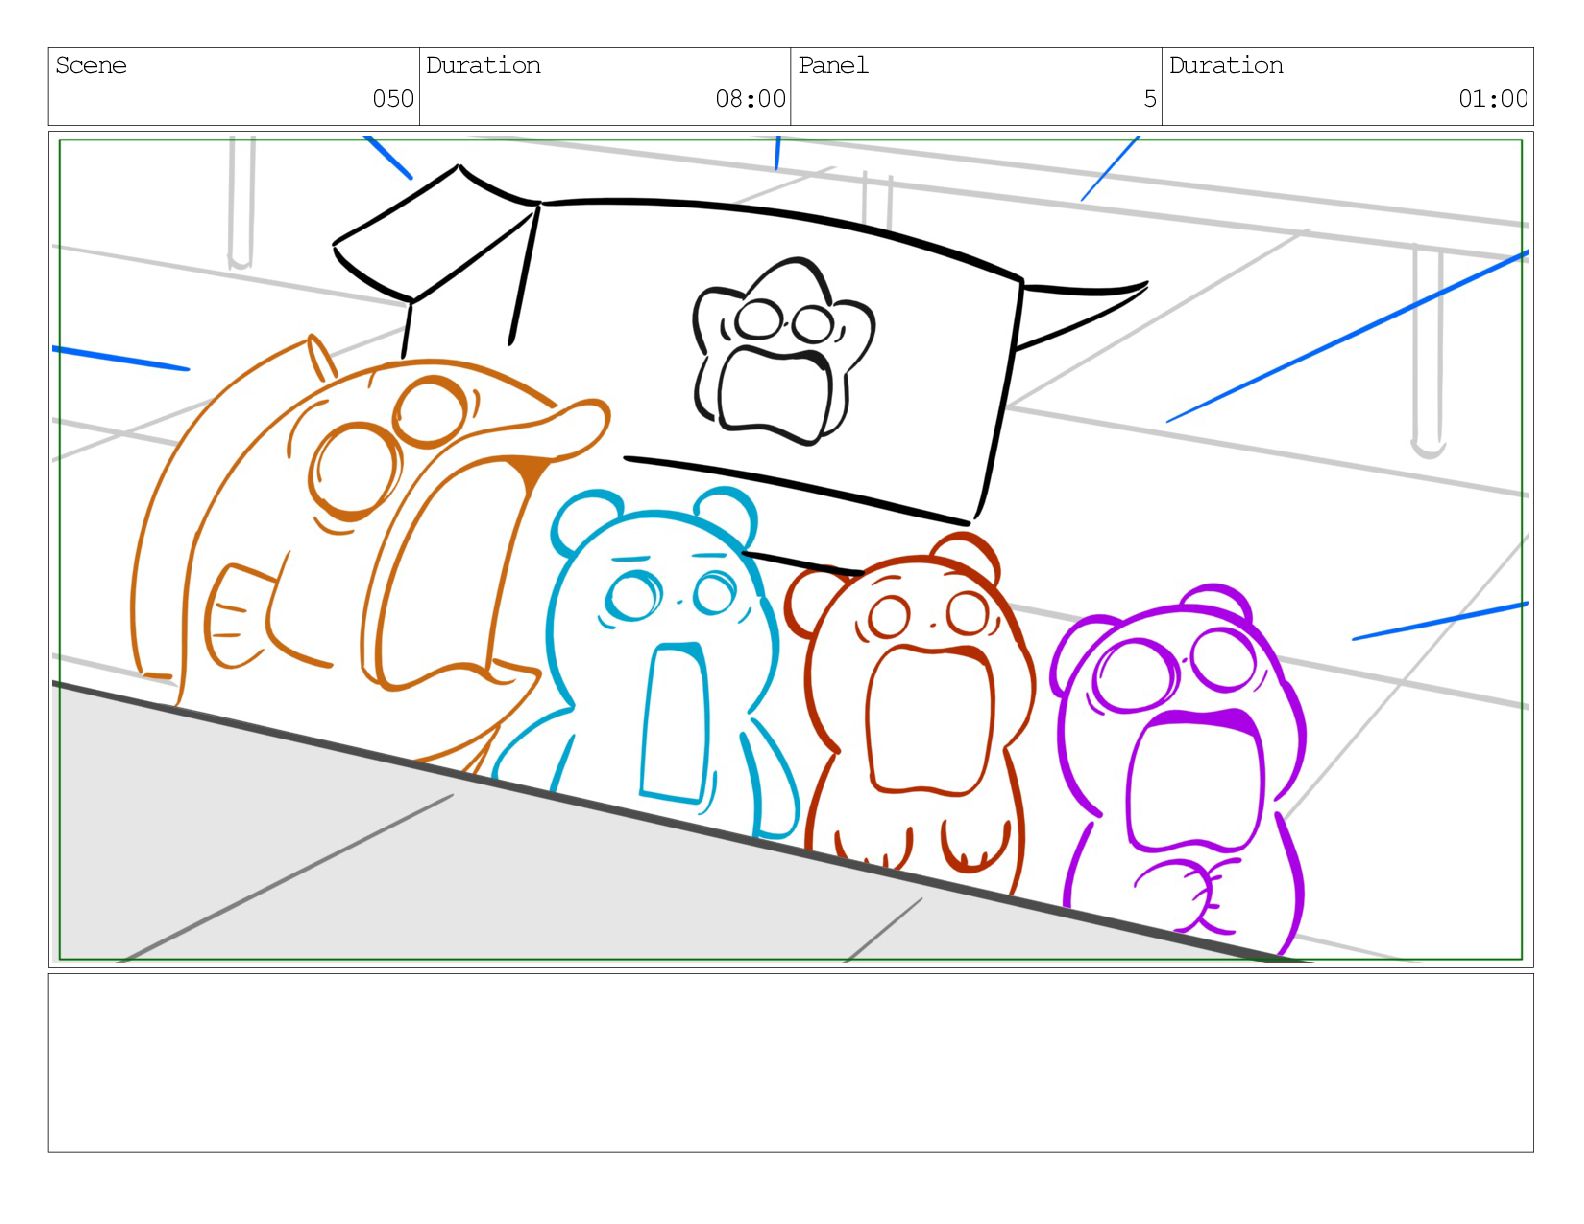
Task: Click the scene duration value 08:00
Action: point(750,99)
